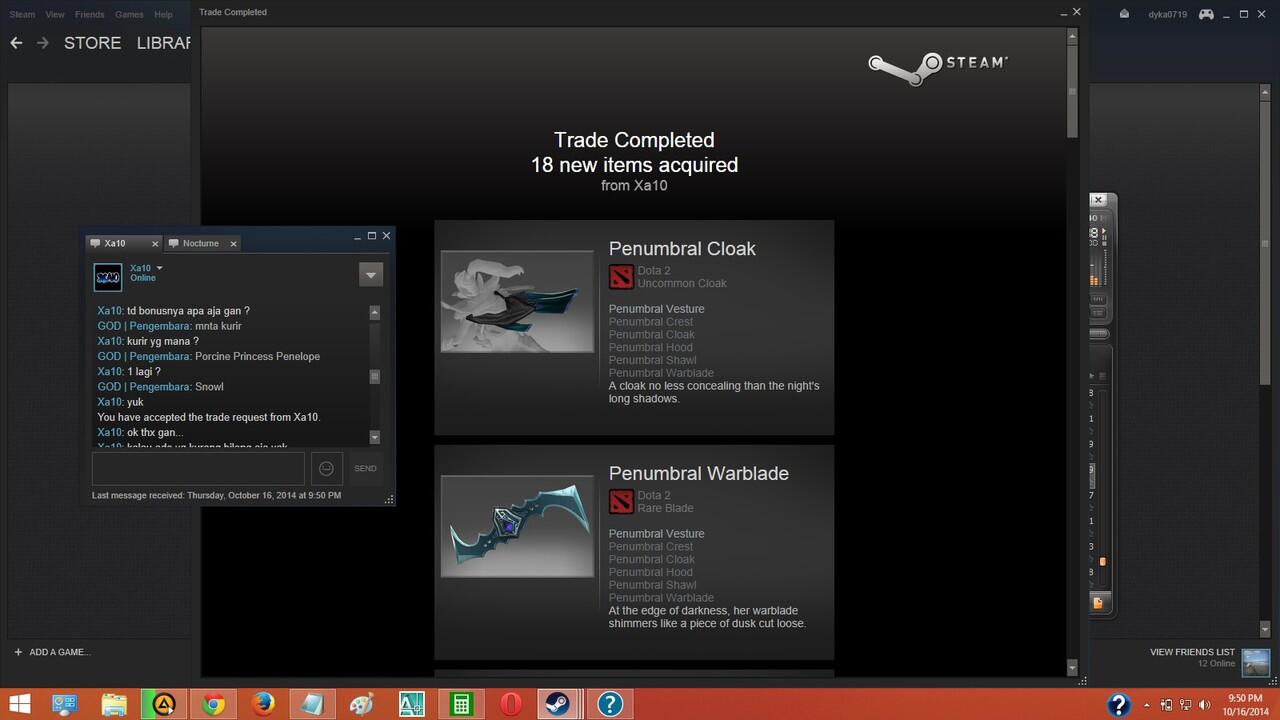Expand the Xa10 name dropdown arrow
This screenshot has height=720, width=1280.
pos(159,268)
